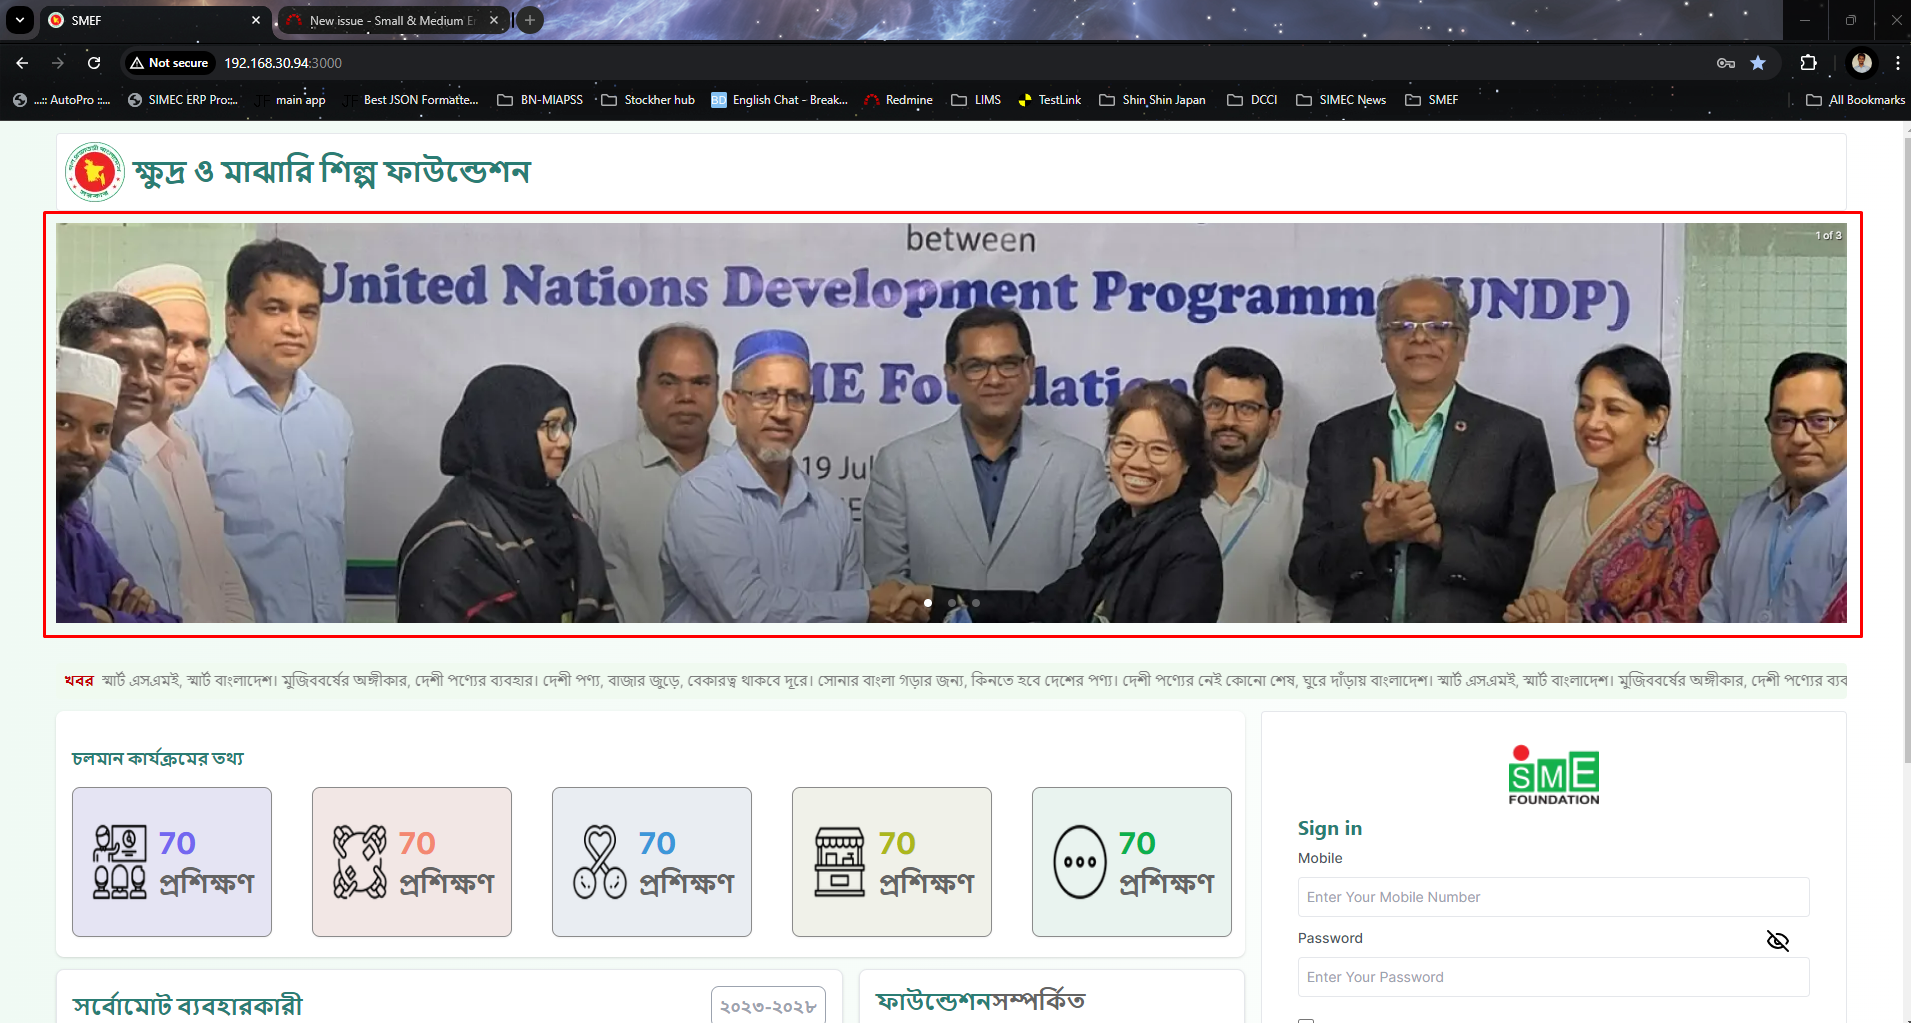Click the red খবর news ticker label
This screenshot has height=1023, width=1911.
79,680
